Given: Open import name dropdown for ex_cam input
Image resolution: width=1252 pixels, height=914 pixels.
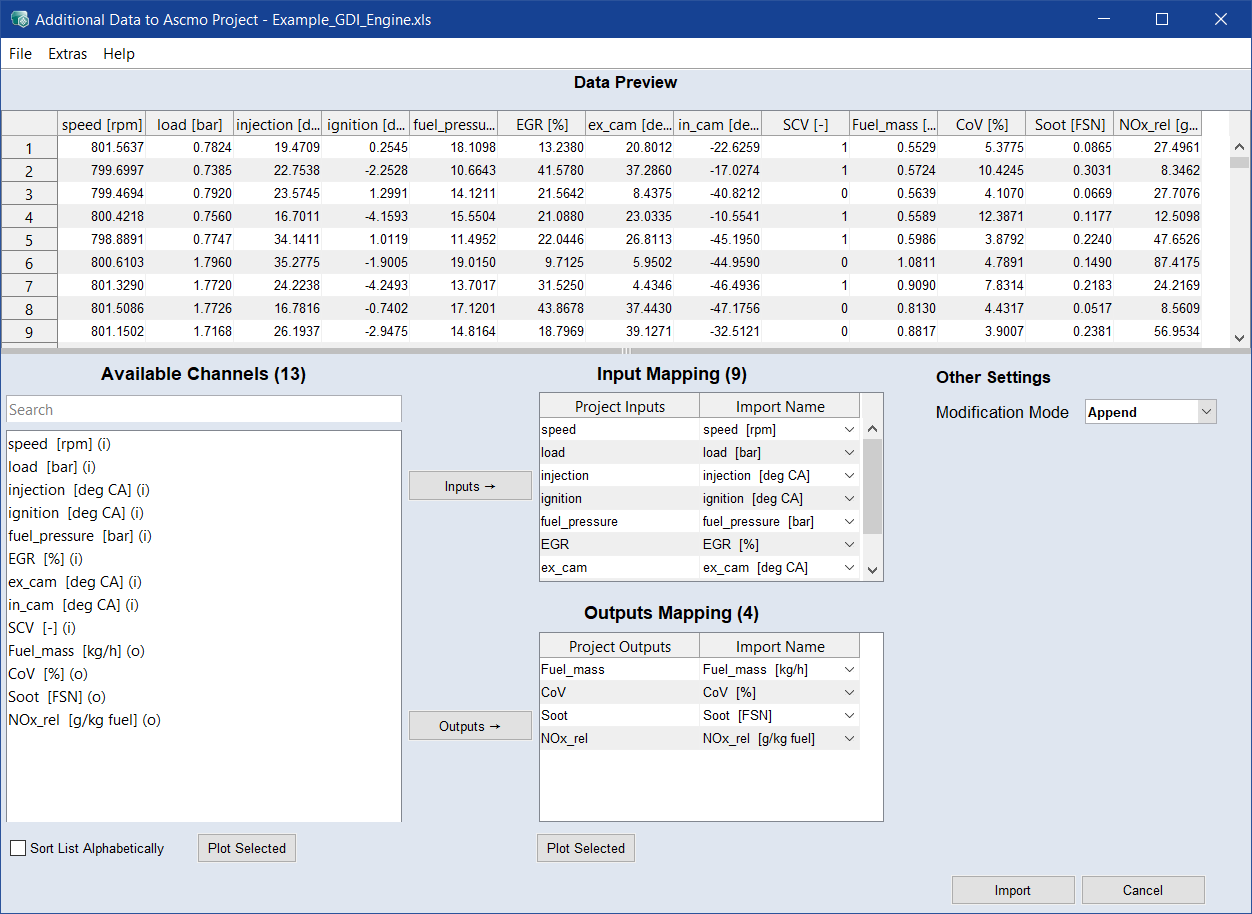Looking at the screenshot, I should coord(849,567).
